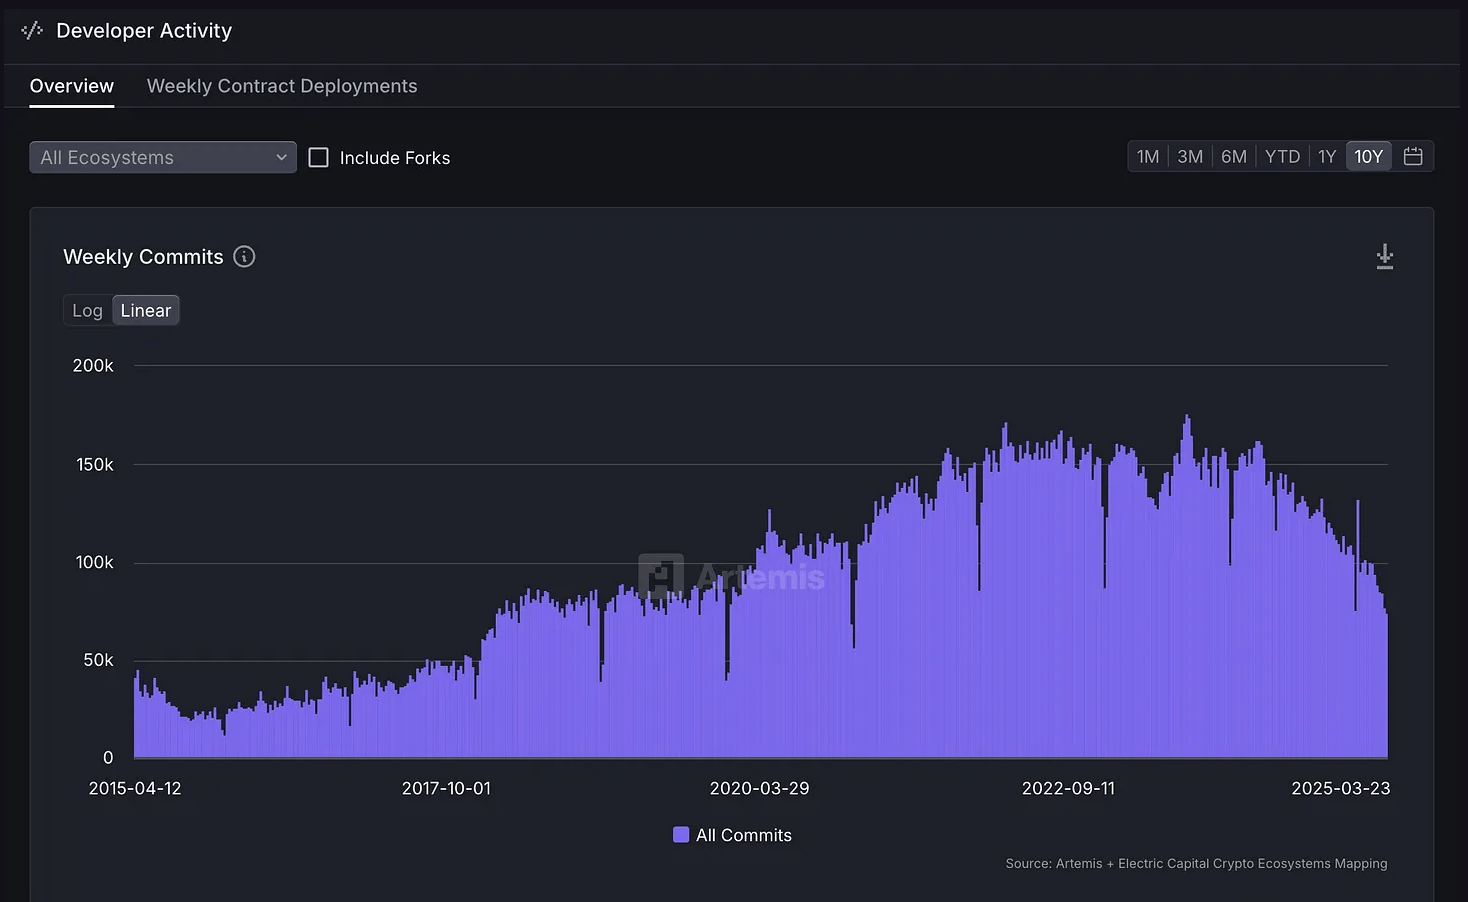The height and width of the screenshot is (902, 1468).
Task: Switch chart scale to Log
Action: pos(87,311)
